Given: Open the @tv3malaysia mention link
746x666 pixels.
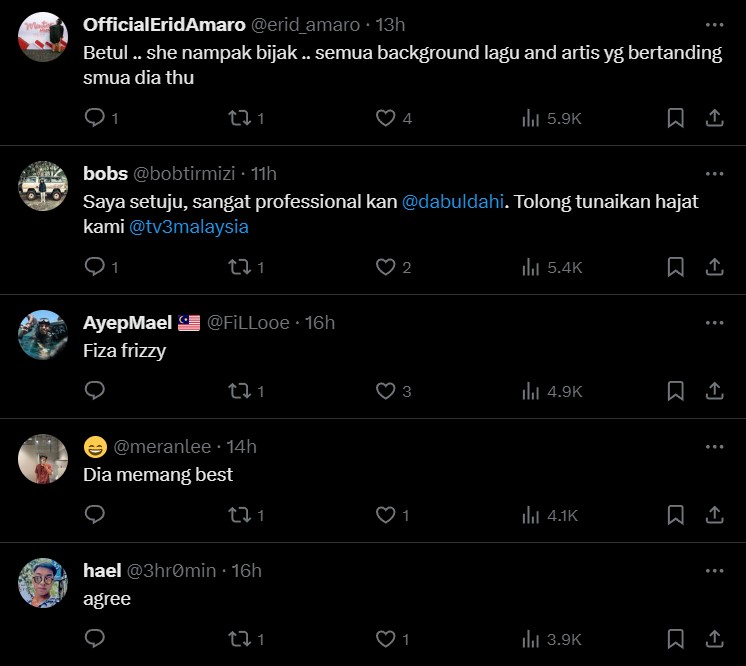Looking at the screenshot, I should 189,227.
